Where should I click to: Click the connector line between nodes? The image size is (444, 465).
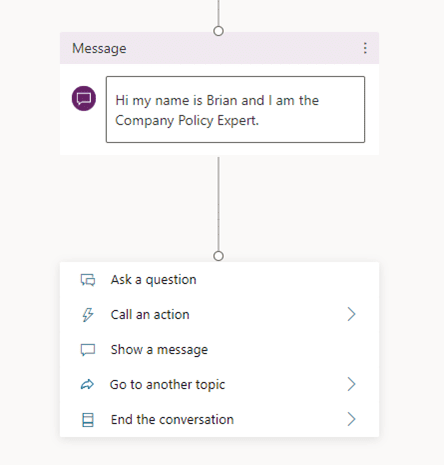218,204
